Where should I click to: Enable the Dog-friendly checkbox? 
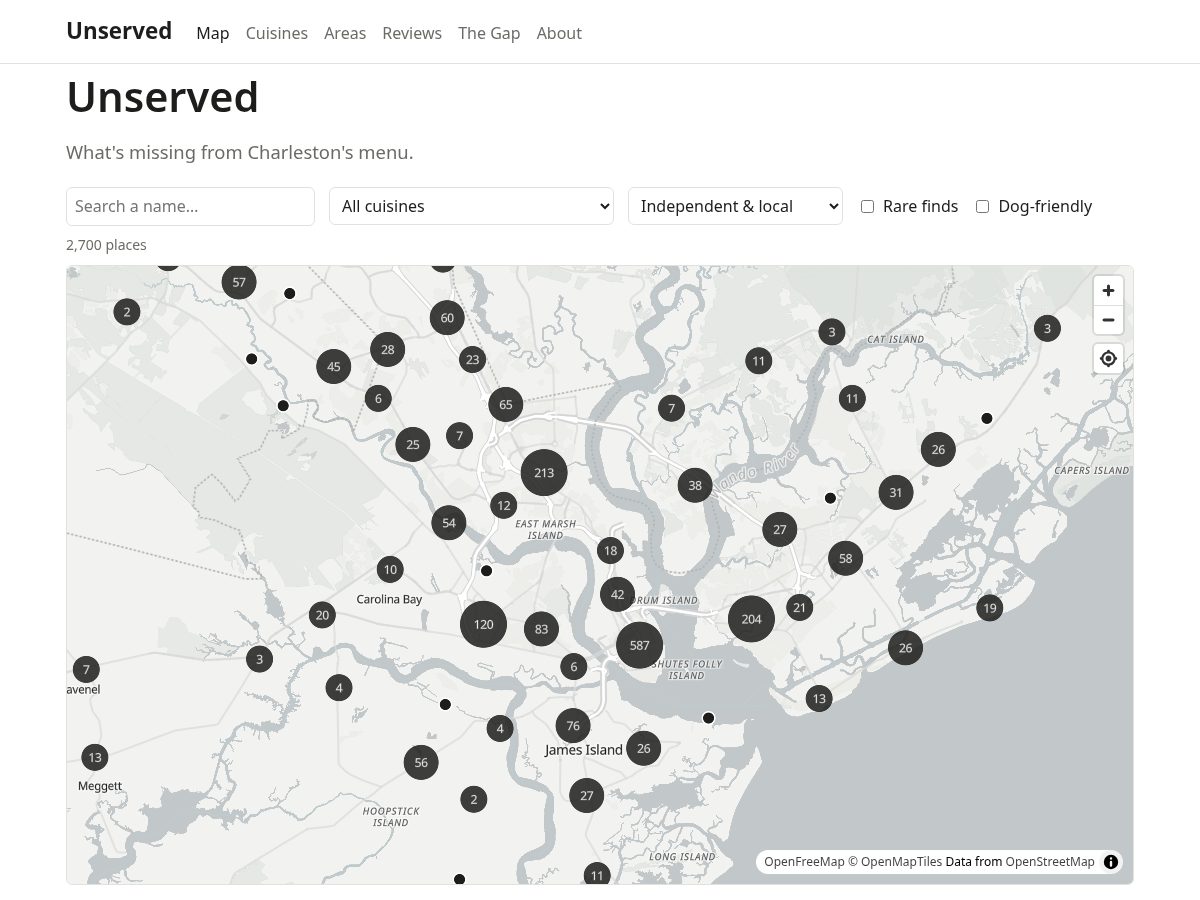[982, 206]
